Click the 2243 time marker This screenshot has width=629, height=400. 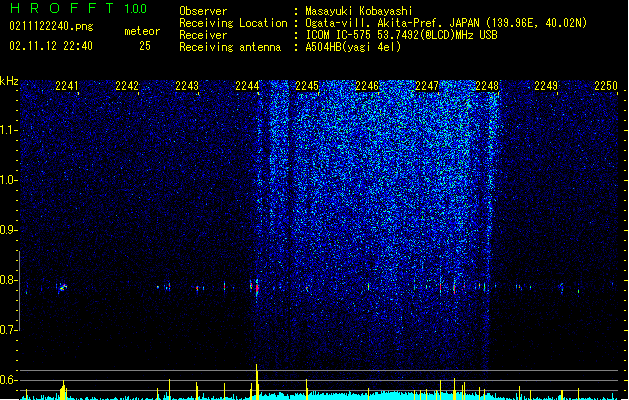point(187,86)
